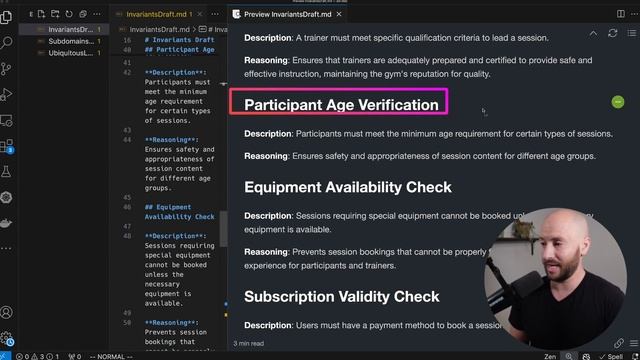Open the Extensions view
The width and height of the screenshot is (640, 360).
(x=7, y=146)
